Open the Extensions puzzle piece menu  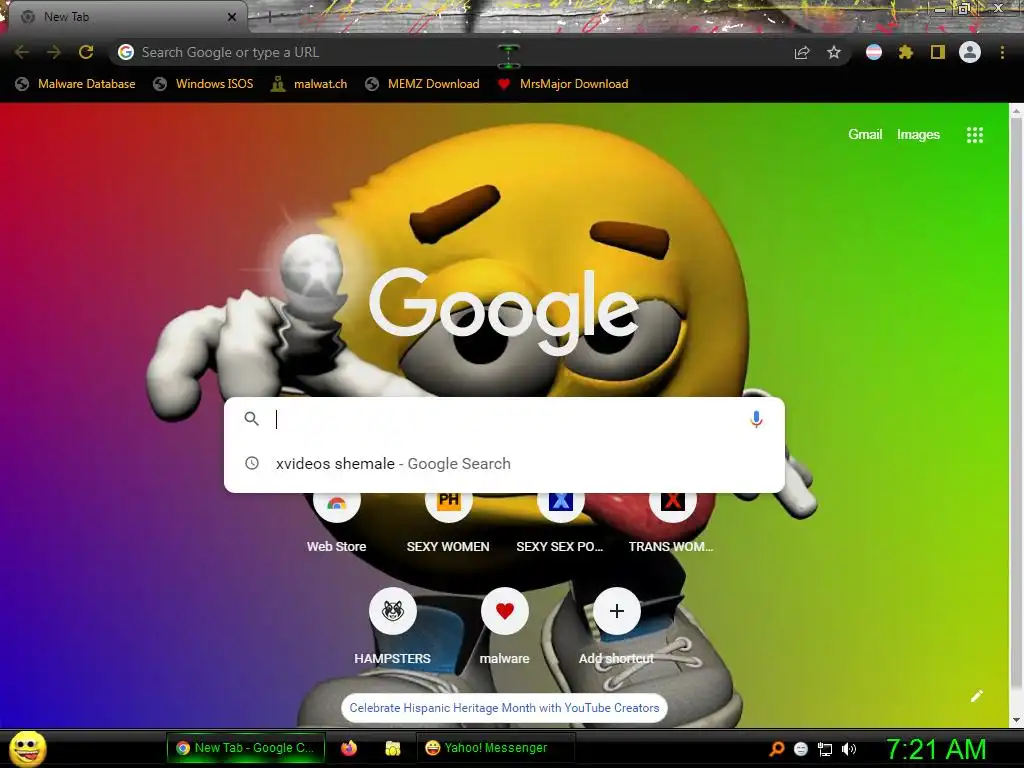tap(906, 52)
